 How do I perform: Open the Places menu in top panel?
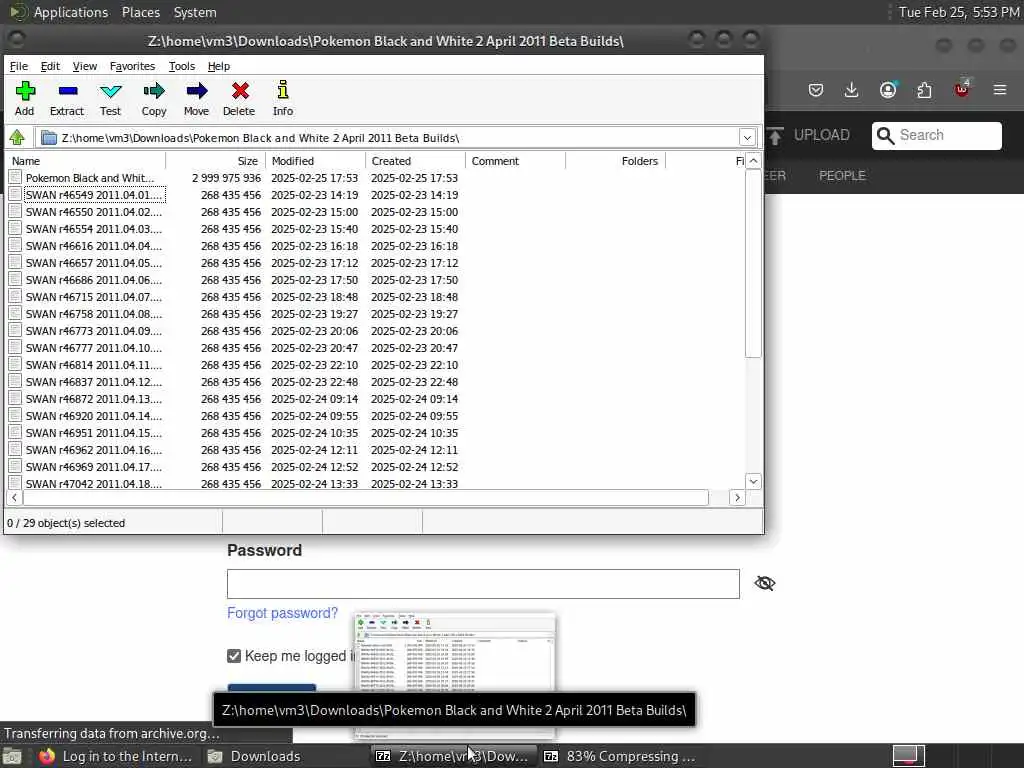point(140,12)
